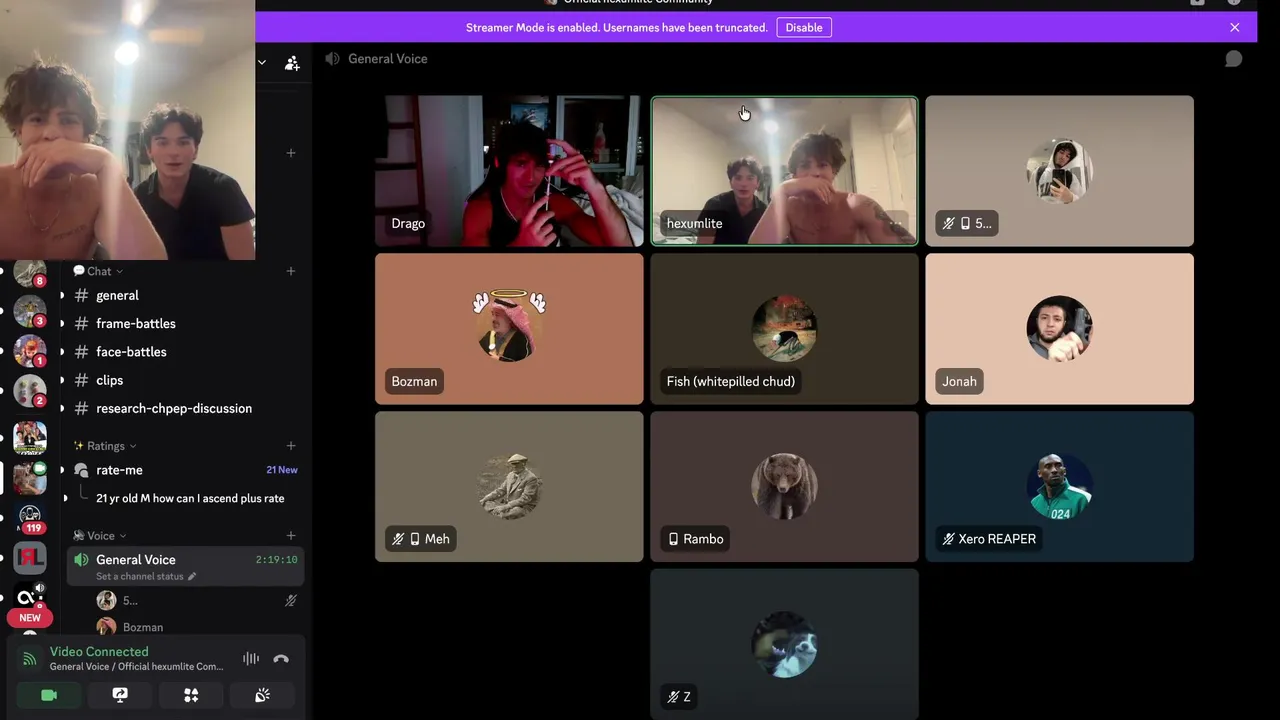
Task: Open the server icon with badge 2
Action: pyautogui.click(x=30, y=391)
